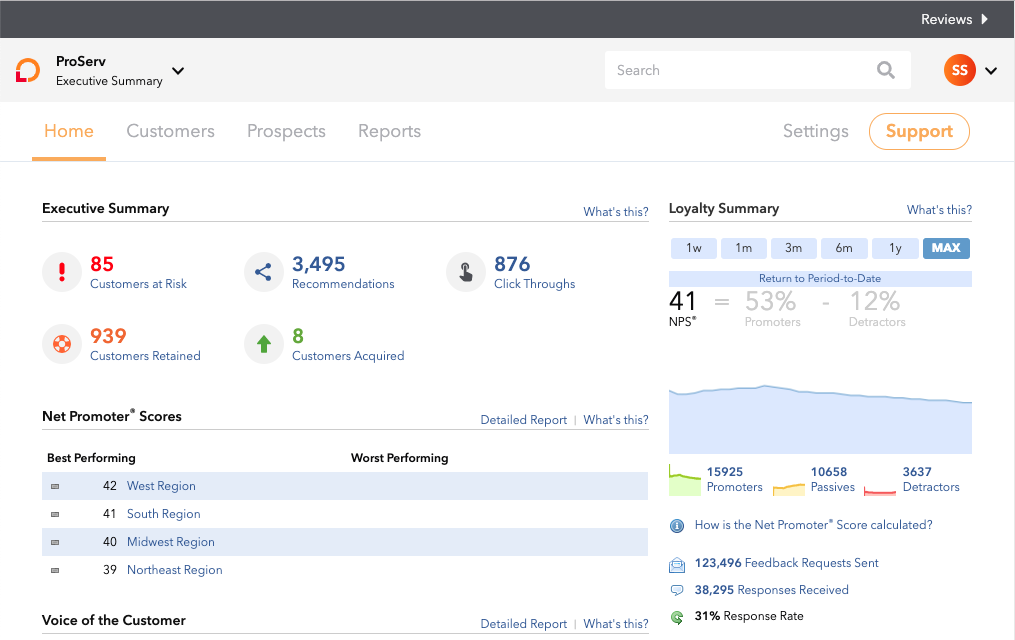Screen dimensions: 1015x640
Task: Click What's this? beside Loyalty Summary
Action: click(939, 210)
